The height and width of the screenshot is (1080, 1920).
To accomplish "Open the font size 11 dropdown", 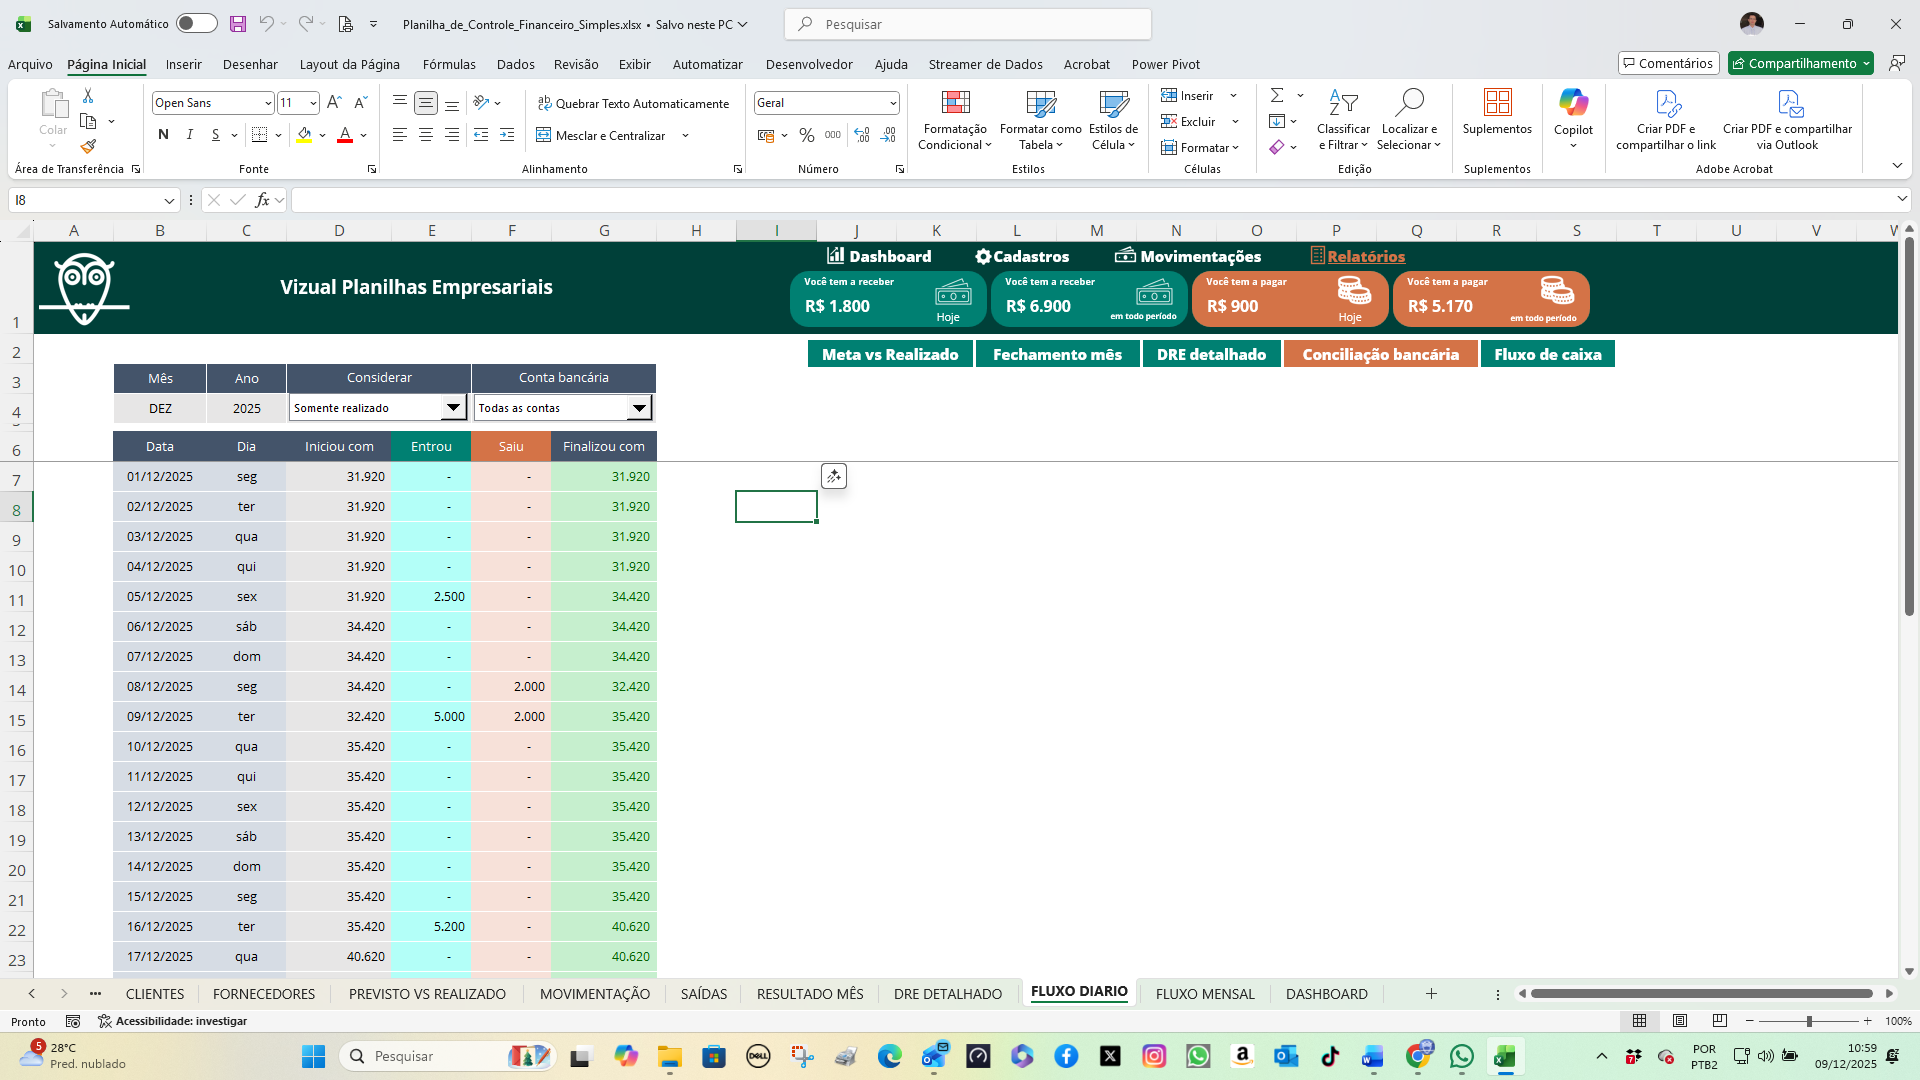I will [313, 103].
